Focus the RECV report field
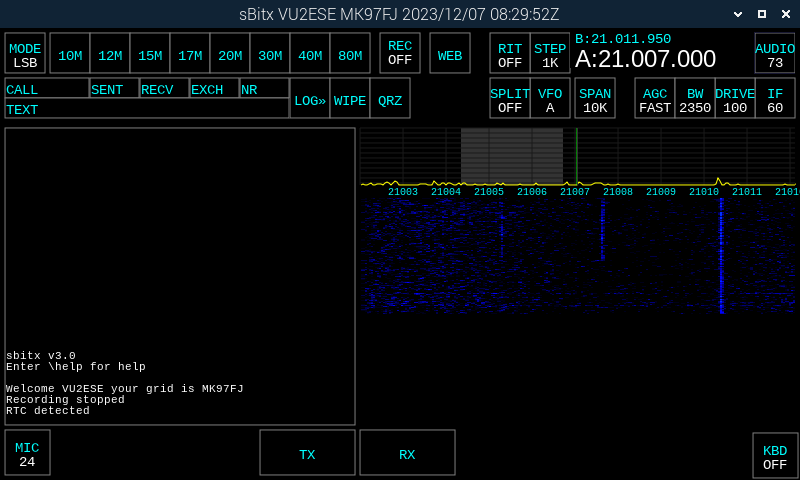 [x=164, y=88]
